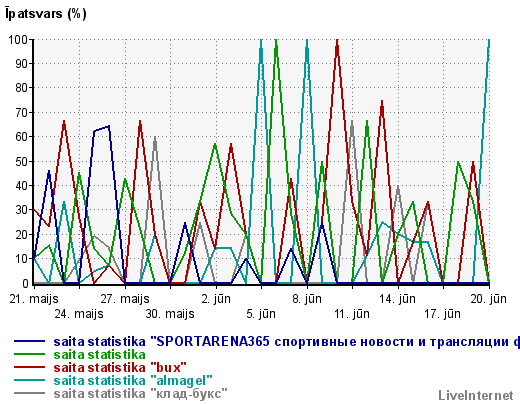The height and width of the screenshot is (405, 520).
Task: Click the "21. maijs" date label
Action: coord(34,299)
